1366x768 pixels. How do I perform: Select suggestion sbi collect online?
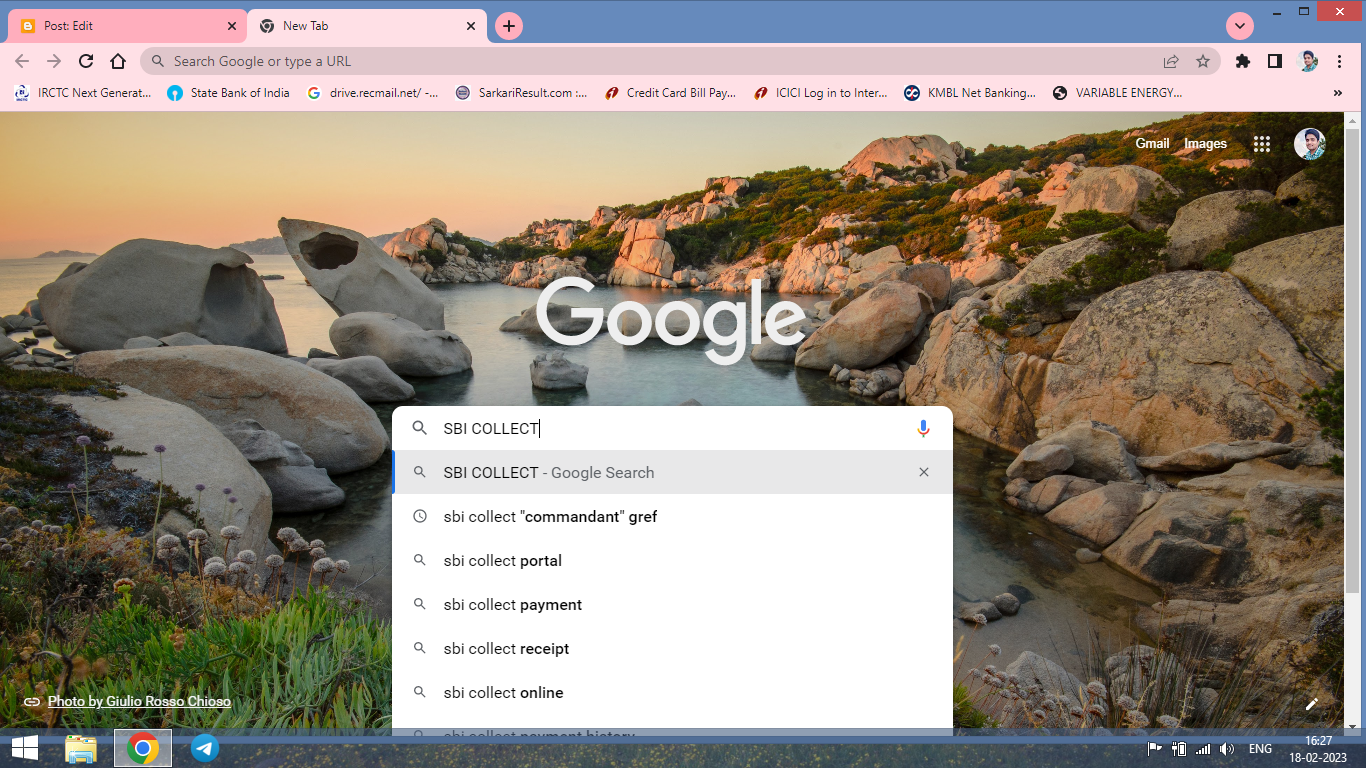(672, 692)
